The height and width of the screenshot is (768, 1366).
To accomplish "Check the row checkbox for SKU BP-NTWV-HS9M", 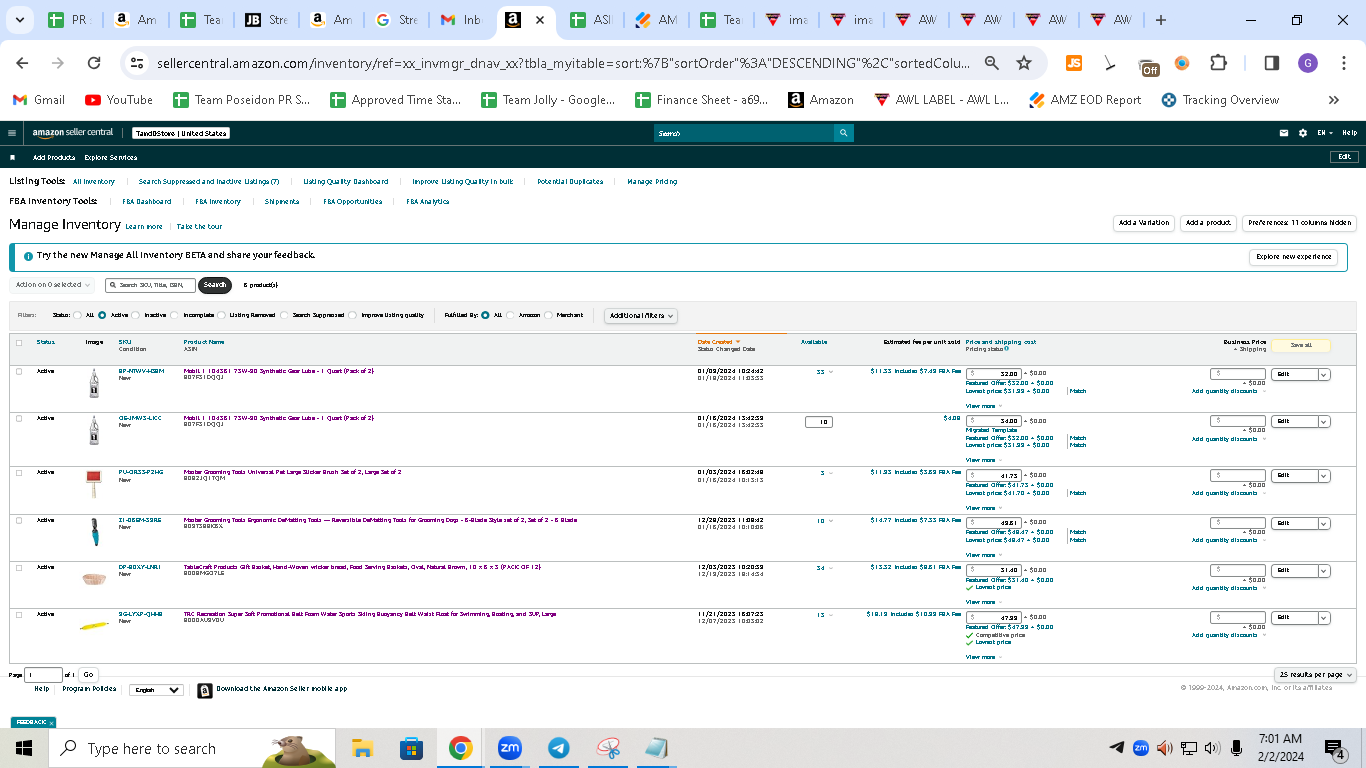I will 19,371.
